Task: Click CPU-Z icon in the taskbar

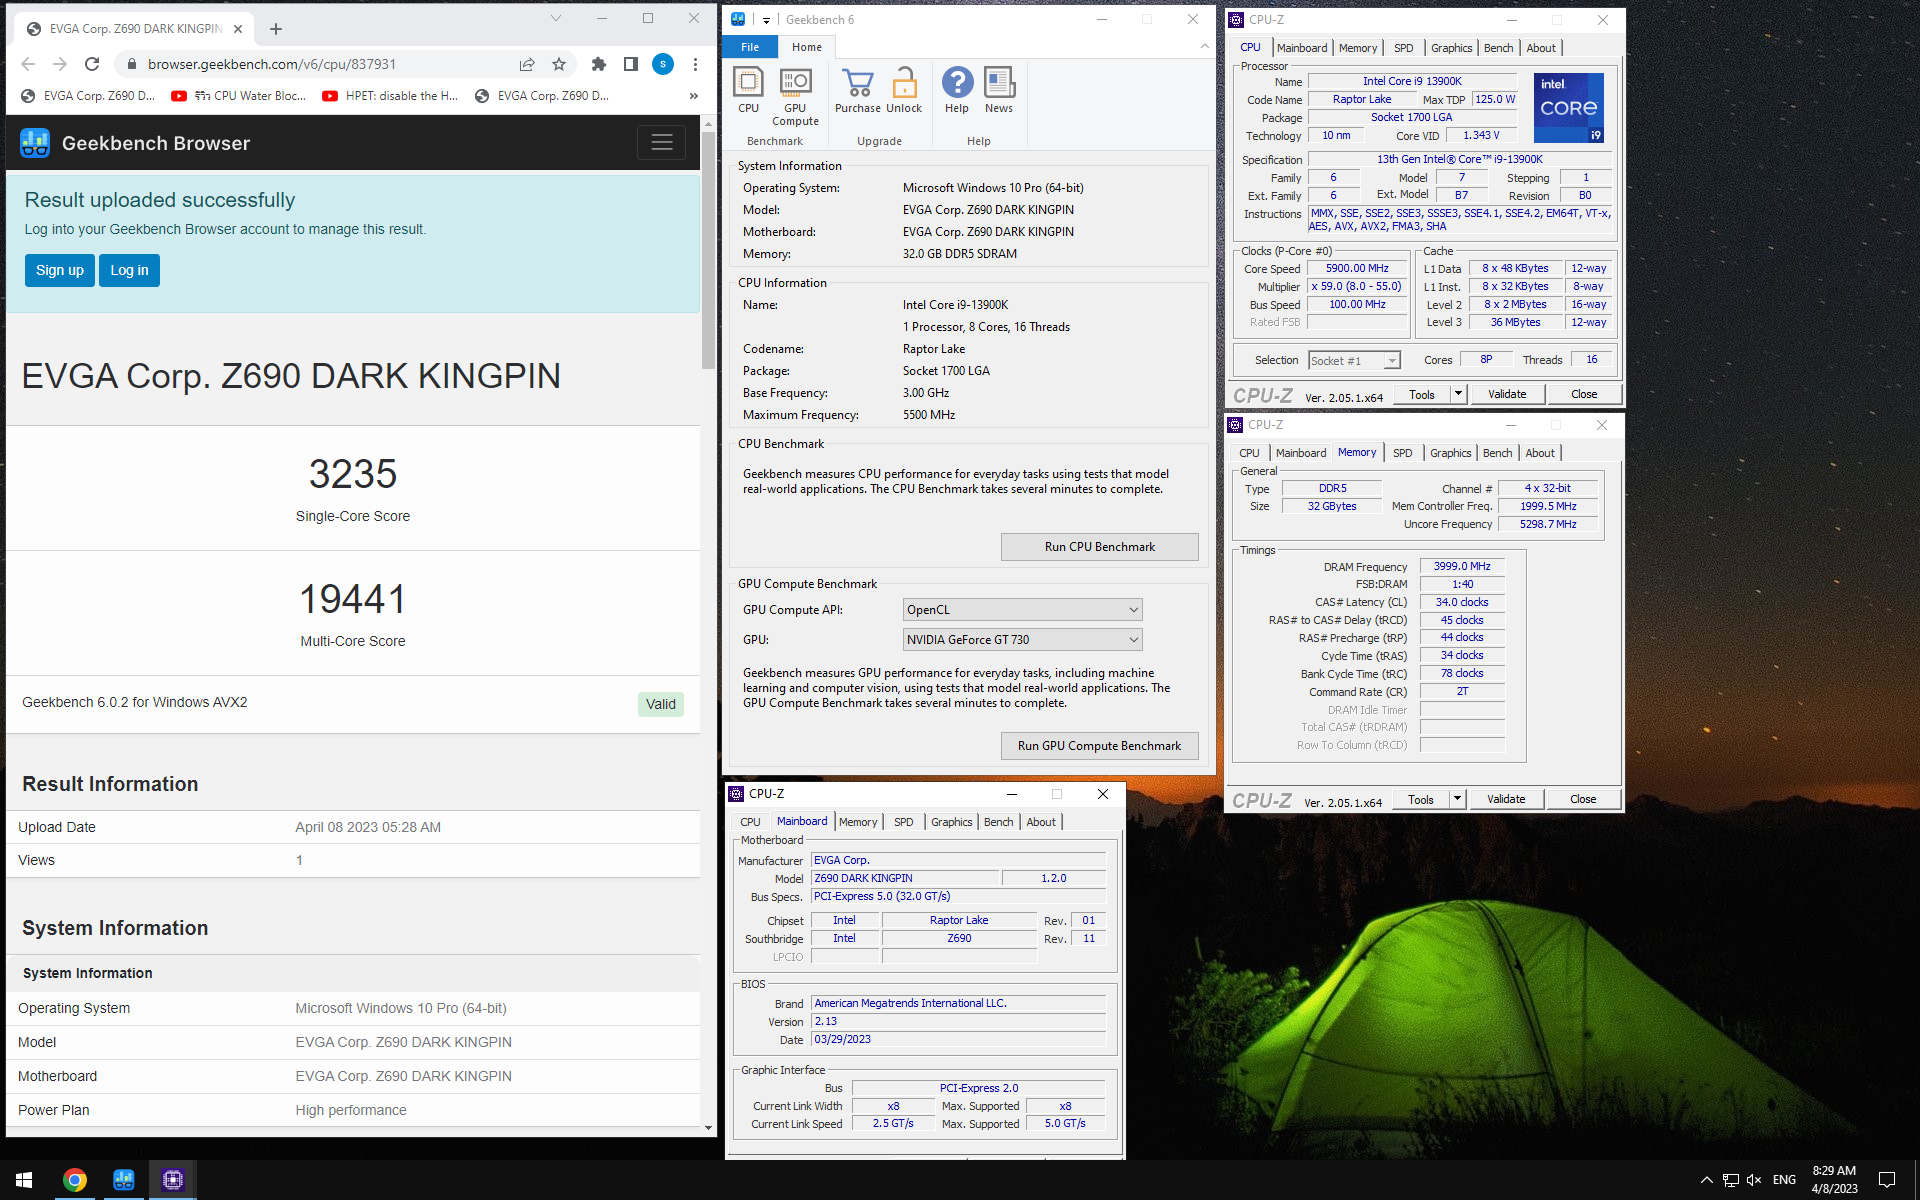Action: point(173,1180)
